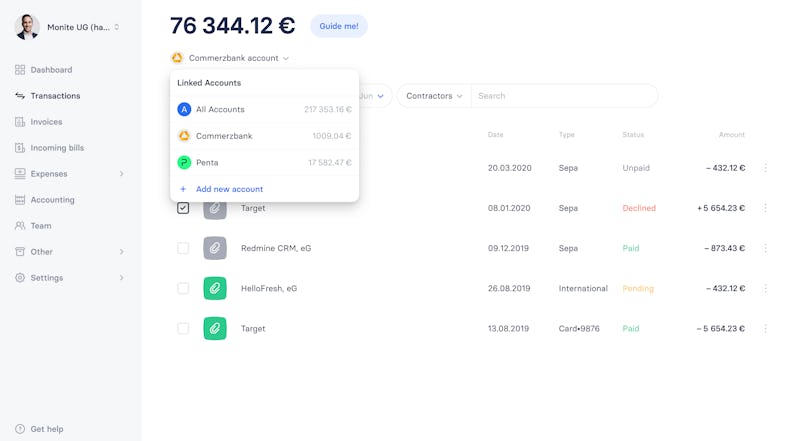The height and width of the screenshot is (441, 807).
Task: Open attachment icon for Redmine CRM
Action: click(x=215, y=248)
